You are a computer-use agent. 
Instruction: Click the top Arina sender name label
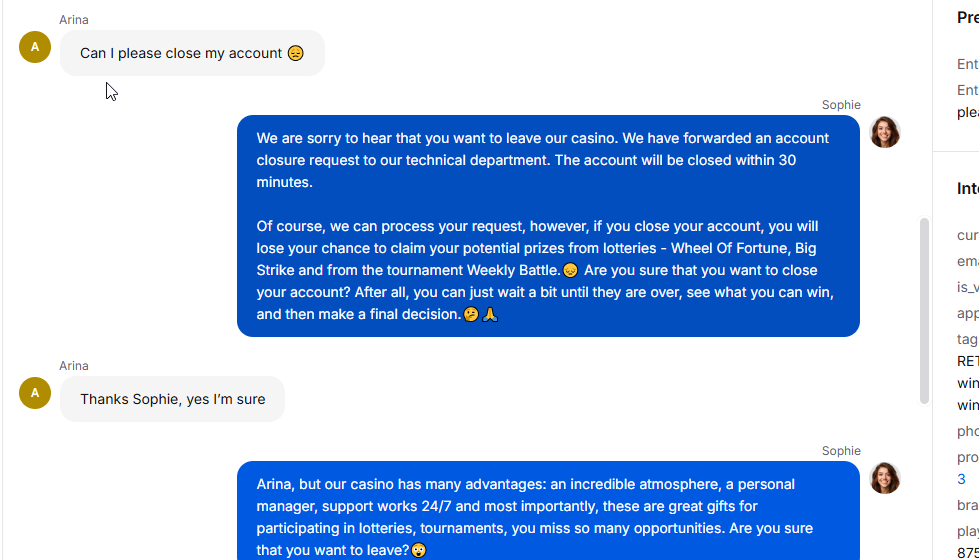[x=74, y=20]
